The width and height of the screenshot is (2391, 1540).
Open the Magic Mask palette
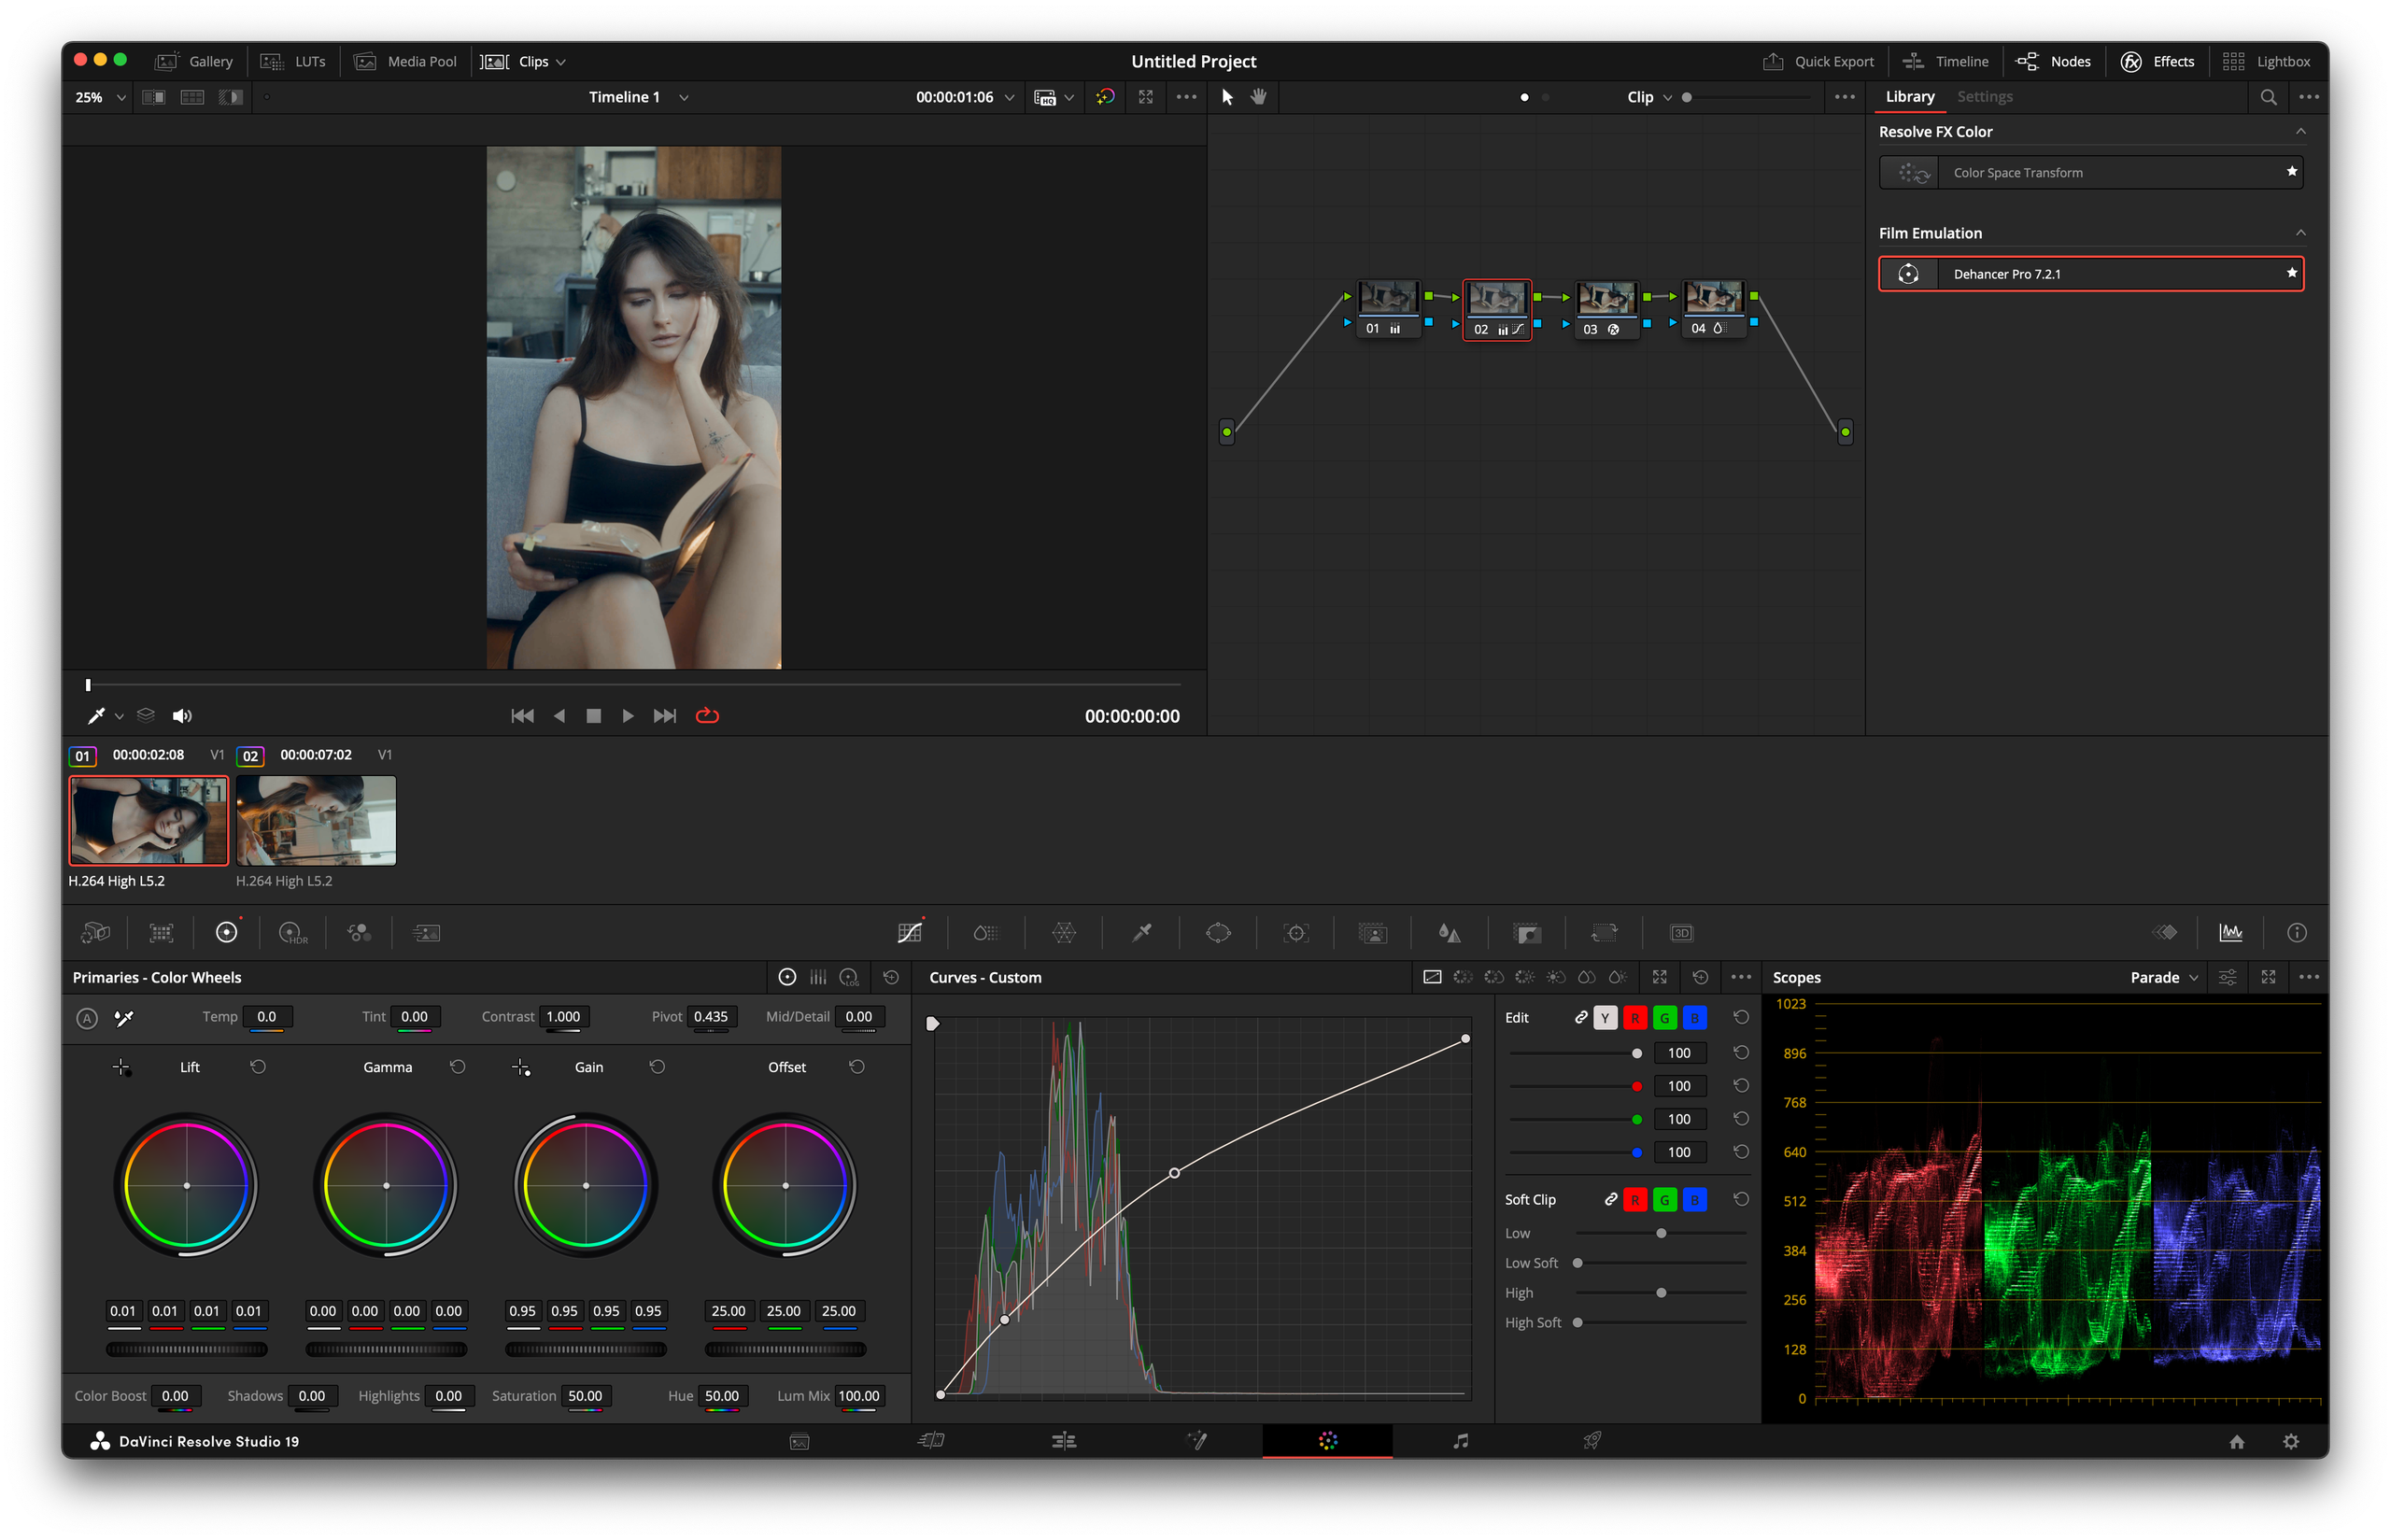(1372, 932)
